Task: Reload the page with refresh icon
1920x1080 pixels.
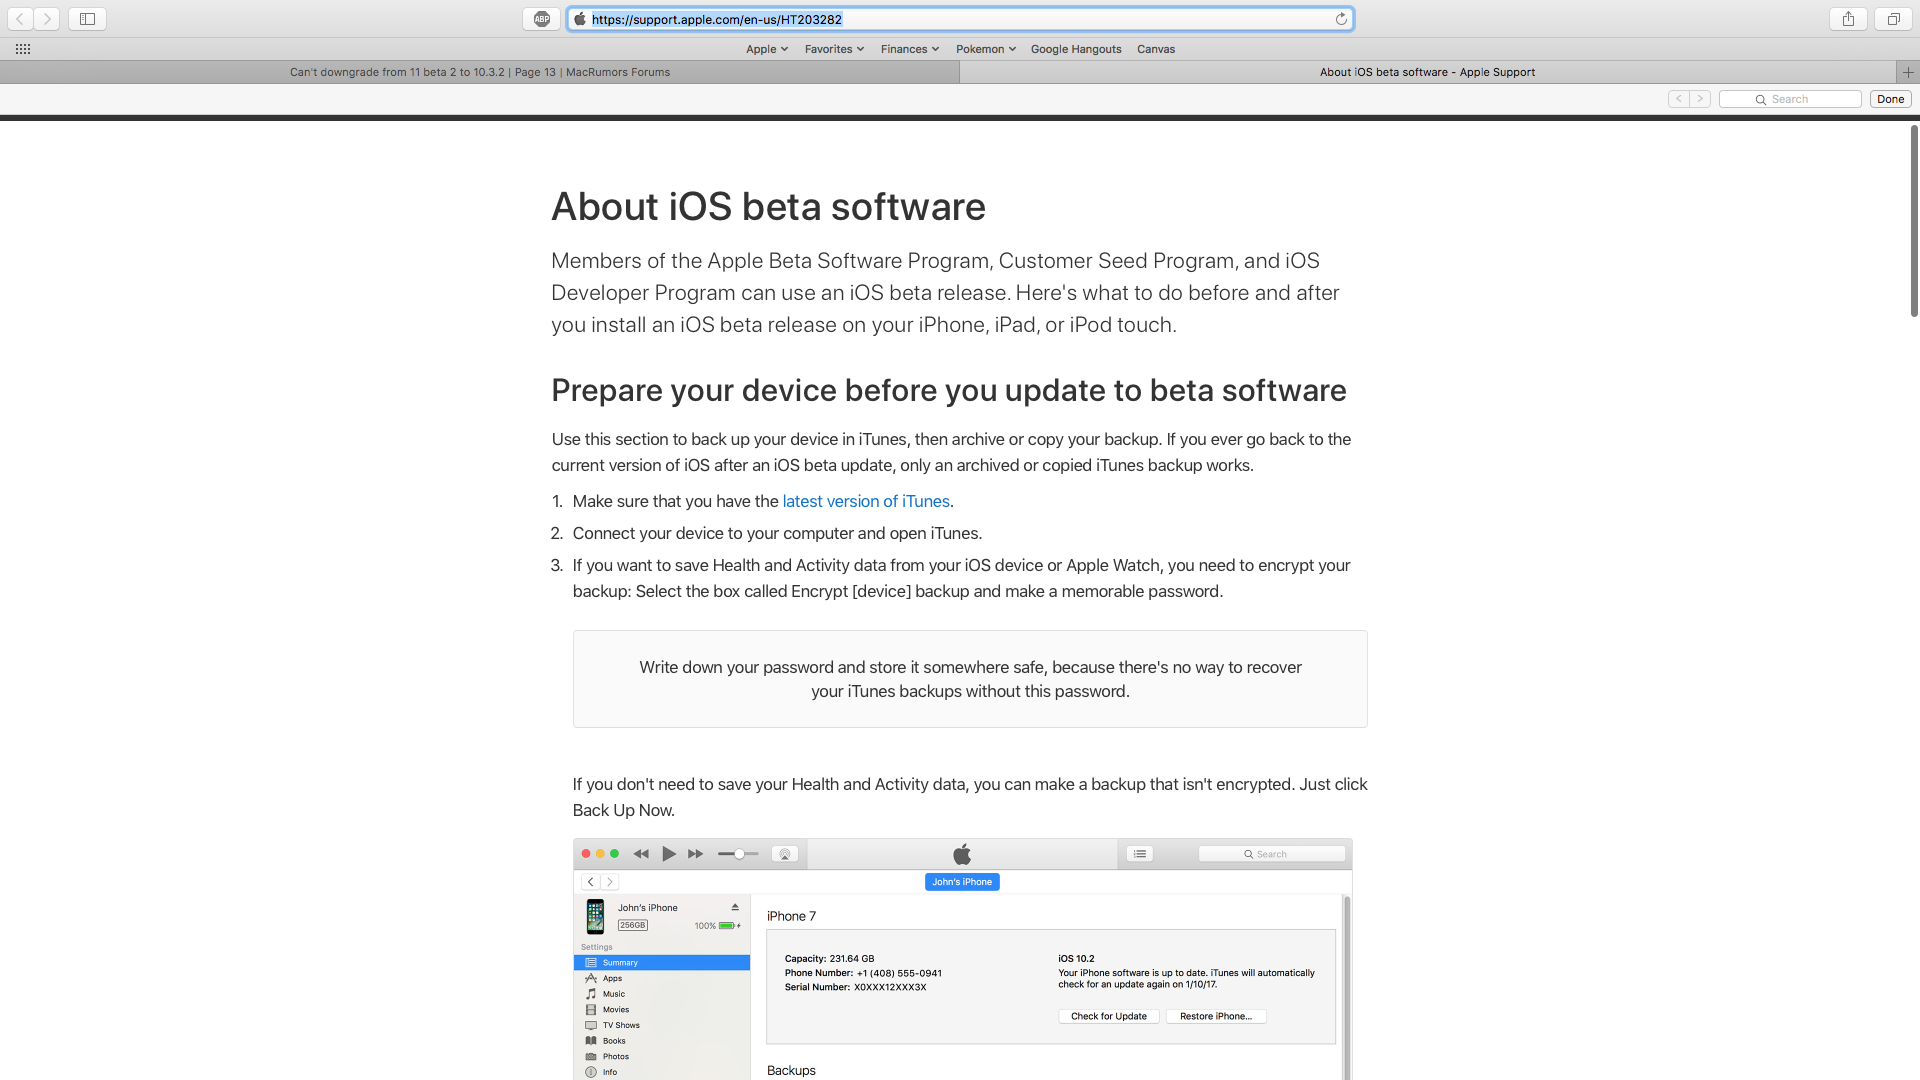Action: click(x=1341, y=19)
